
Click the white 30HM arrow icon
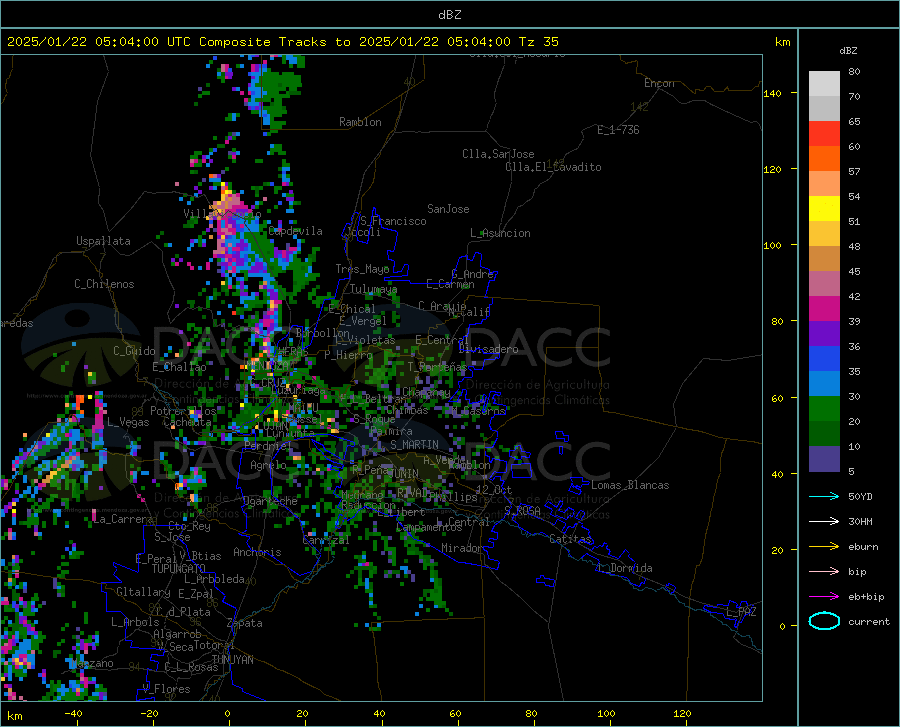[x=824, y=522]
